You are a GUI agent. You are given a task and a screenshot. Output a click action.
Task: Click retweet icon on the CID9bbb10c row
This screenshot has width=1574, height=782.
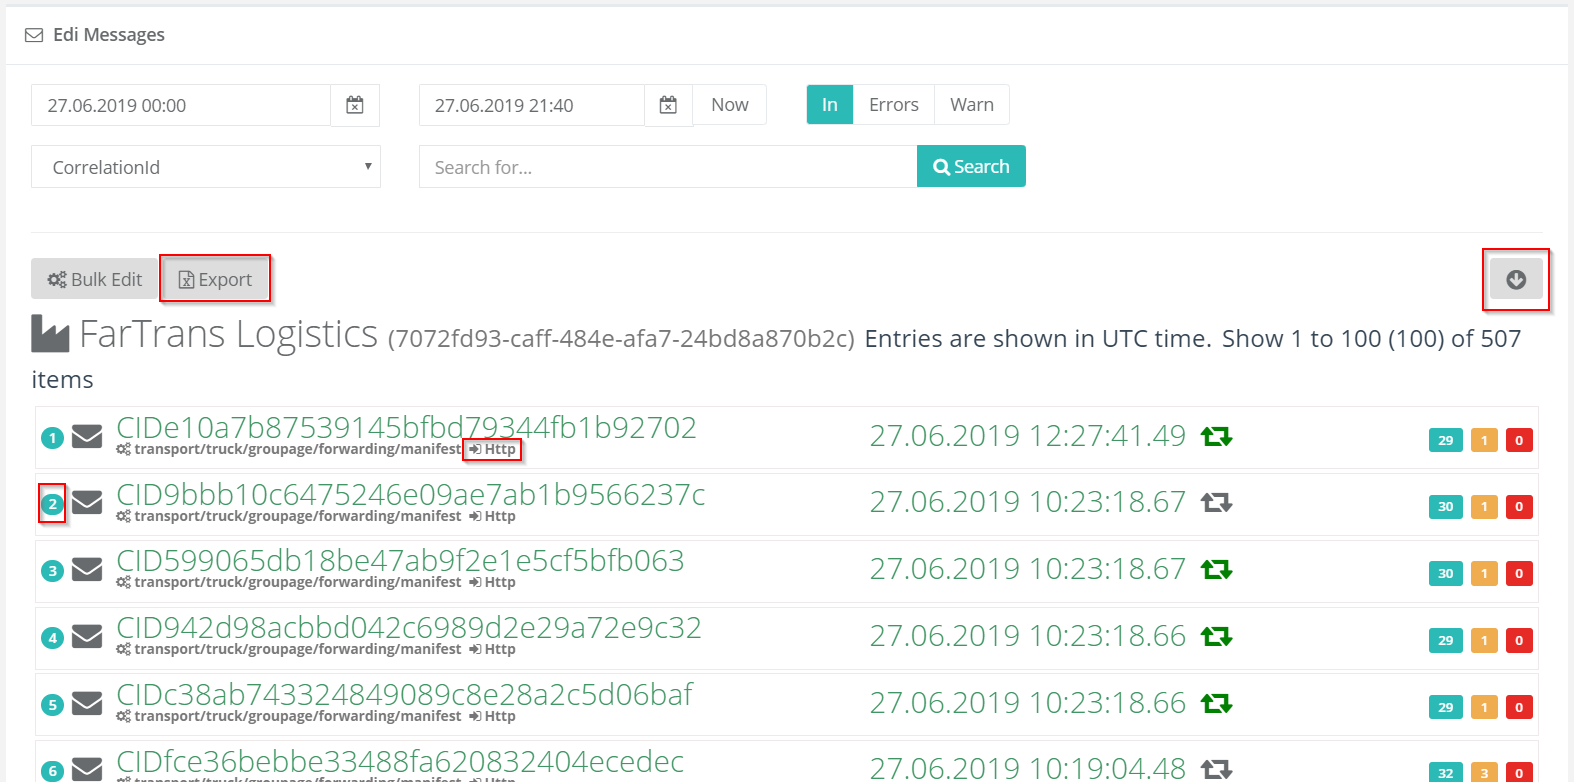pos(1216,502)
